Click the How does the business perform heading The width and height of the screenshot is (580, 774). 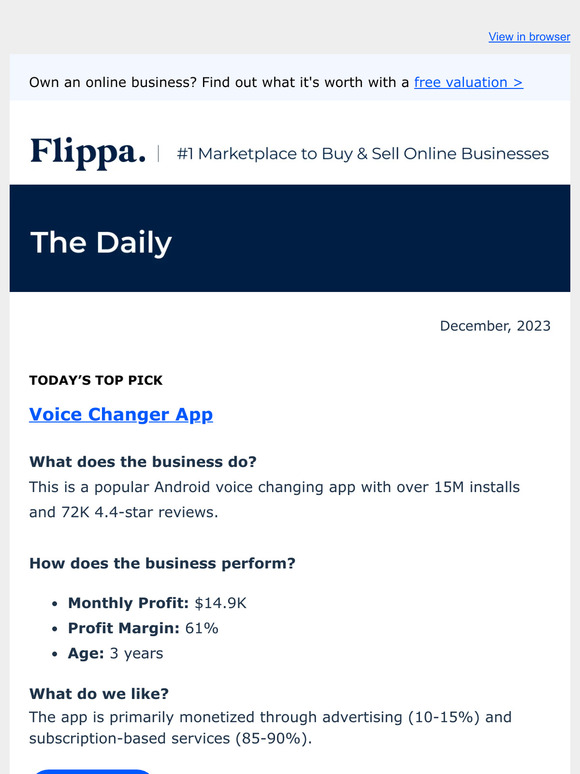pyautogui.click(x=162, y=563)
